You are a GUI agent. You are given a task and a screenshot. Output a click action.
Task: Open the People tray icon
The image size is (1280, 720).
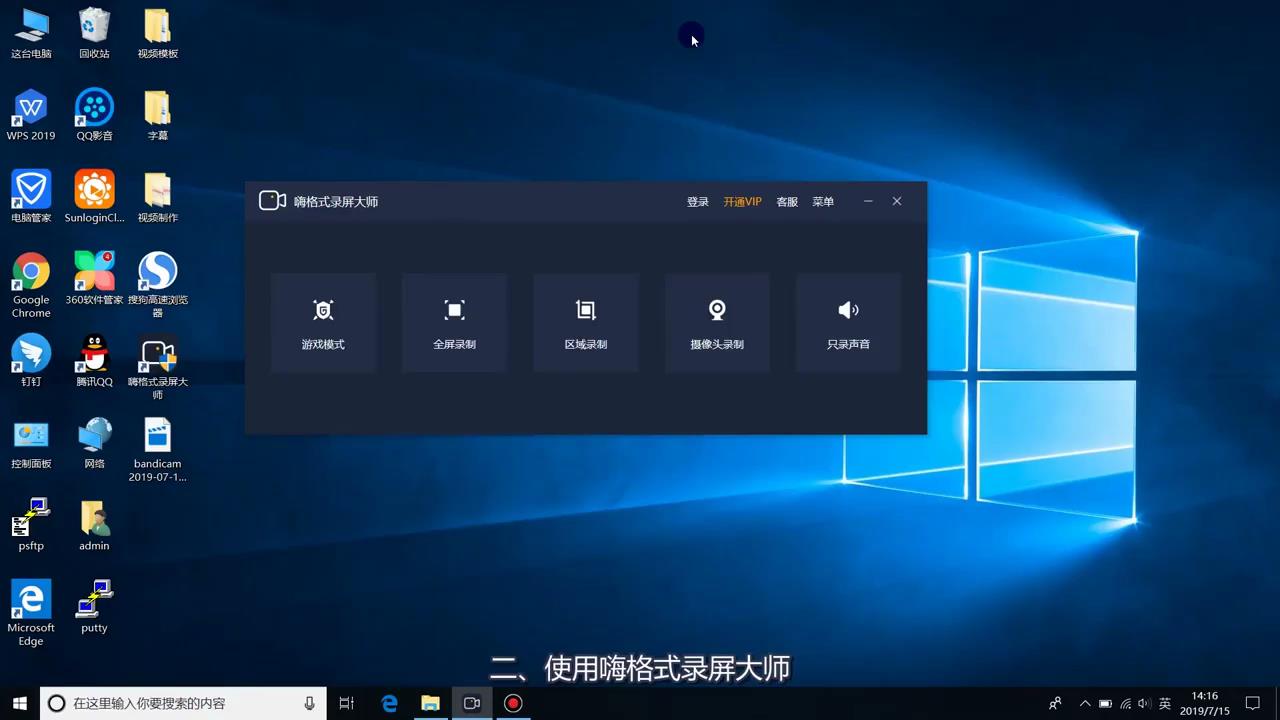coord(1055,703)
